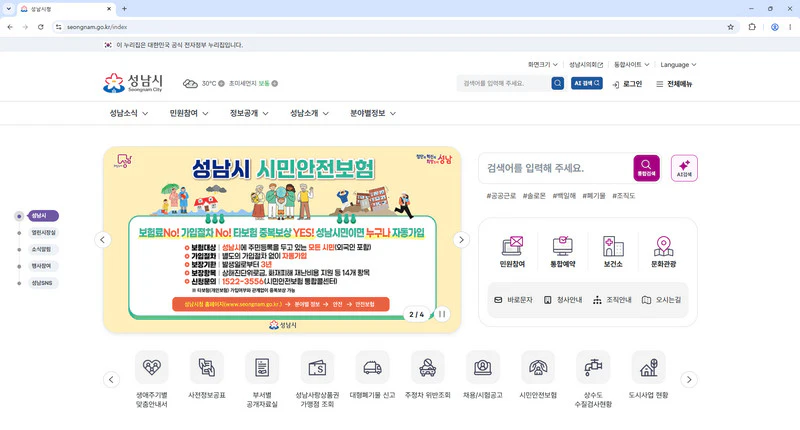Reload the browser page
This screenshot has height=430, width=800.
(40, 27)
